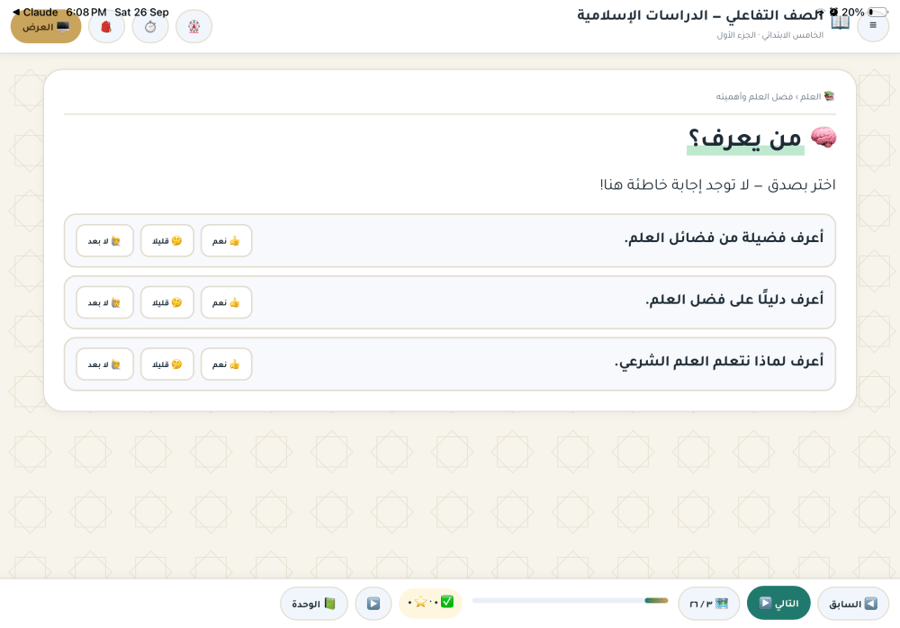Go back with السابق button
Viewport: 900px width, 628px height.
click(x=853, y=603)
